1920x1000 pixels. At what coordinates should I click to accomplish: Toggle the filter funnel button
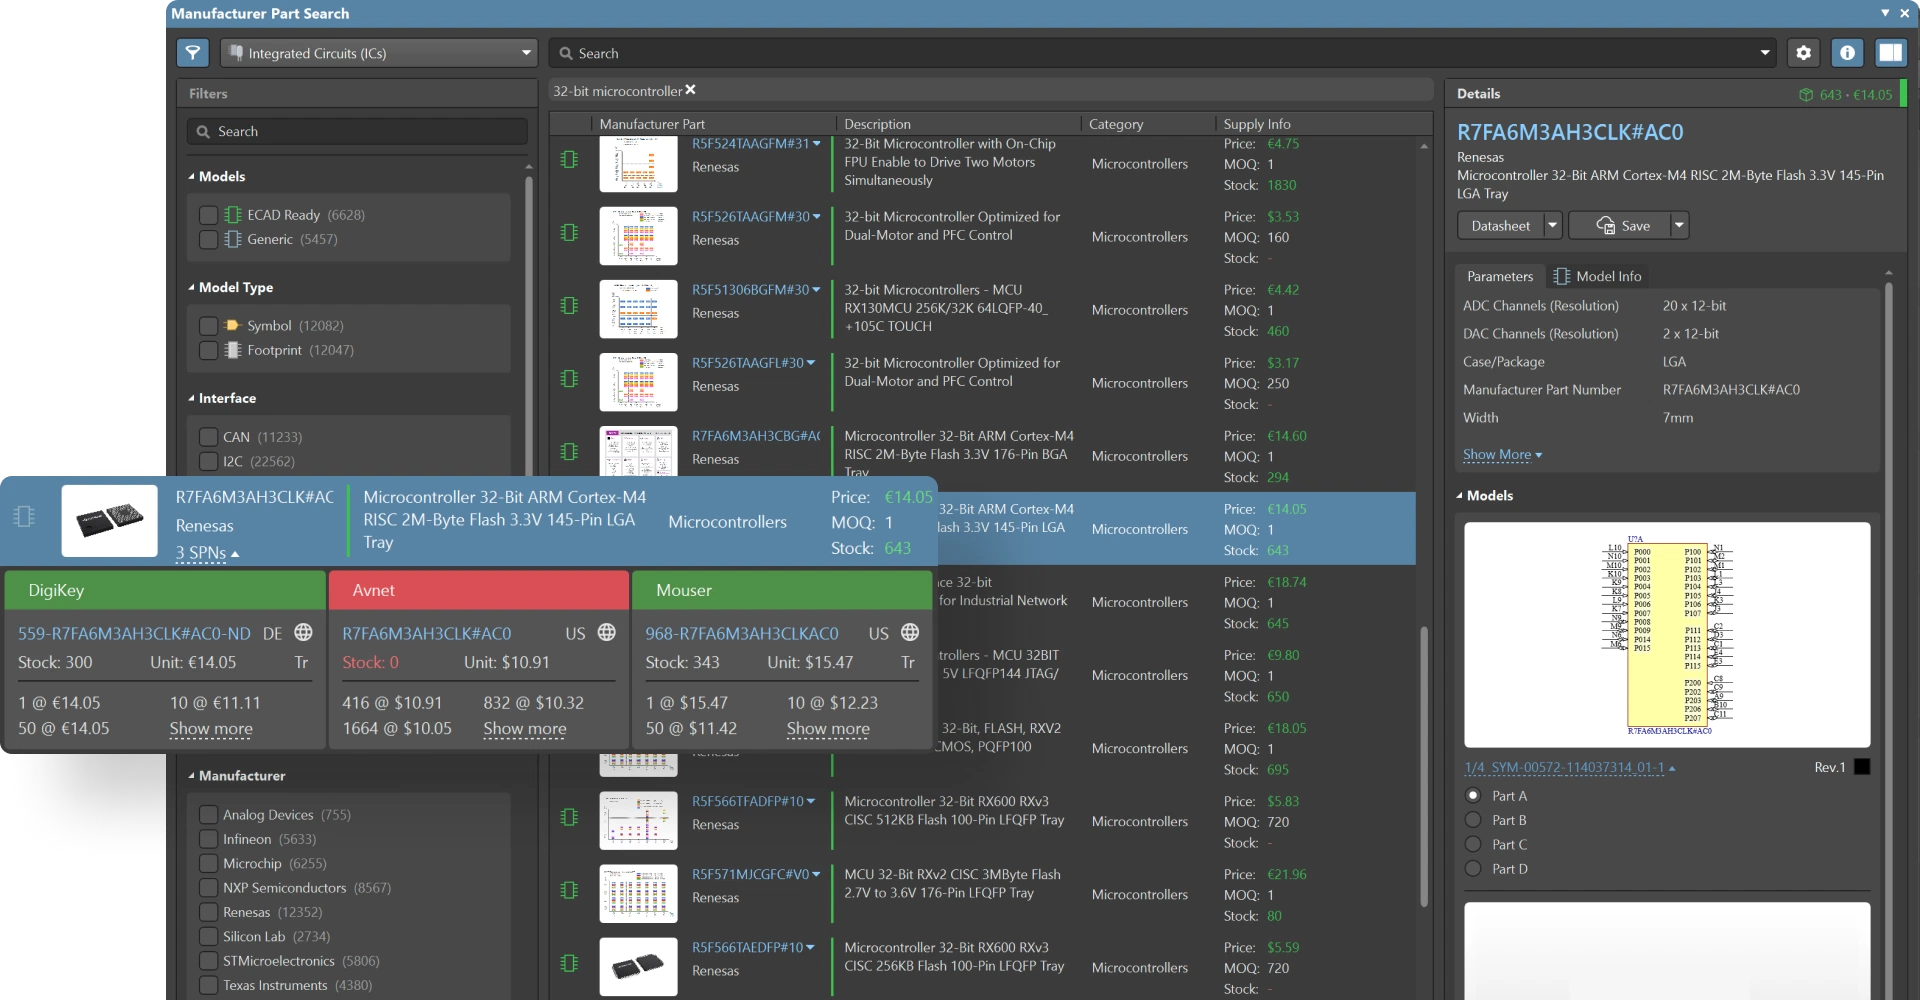192,53
